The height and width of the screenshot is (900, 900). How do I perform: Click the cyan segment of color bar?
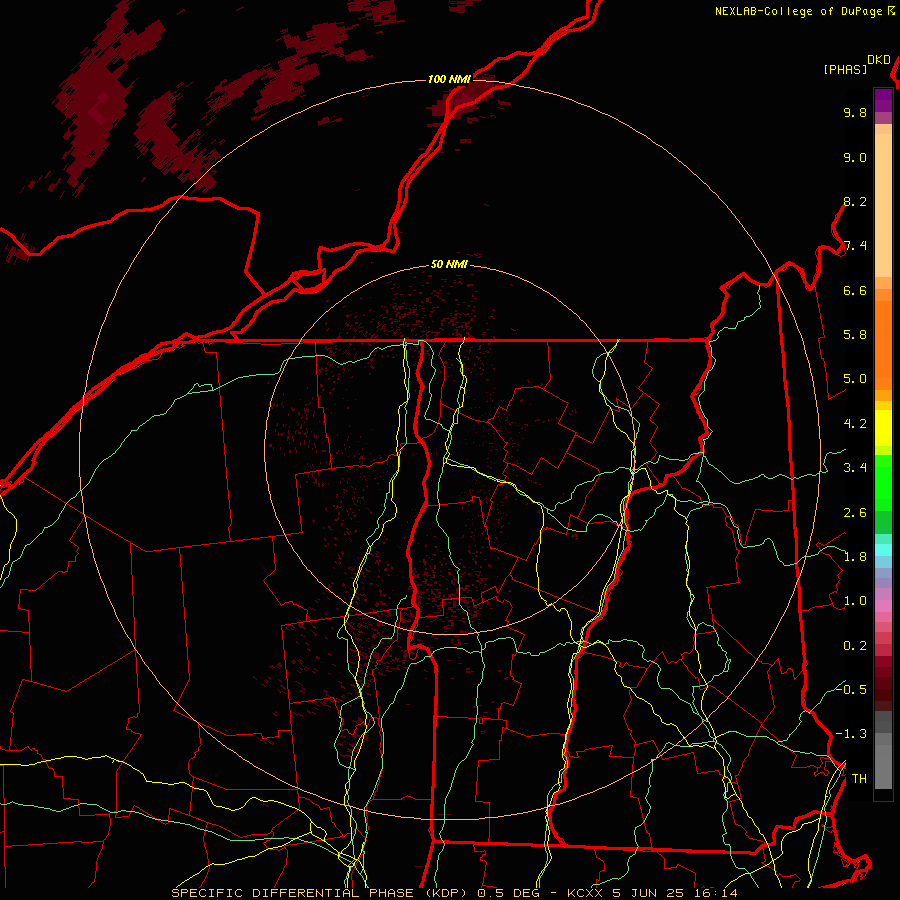coord(883,550)
